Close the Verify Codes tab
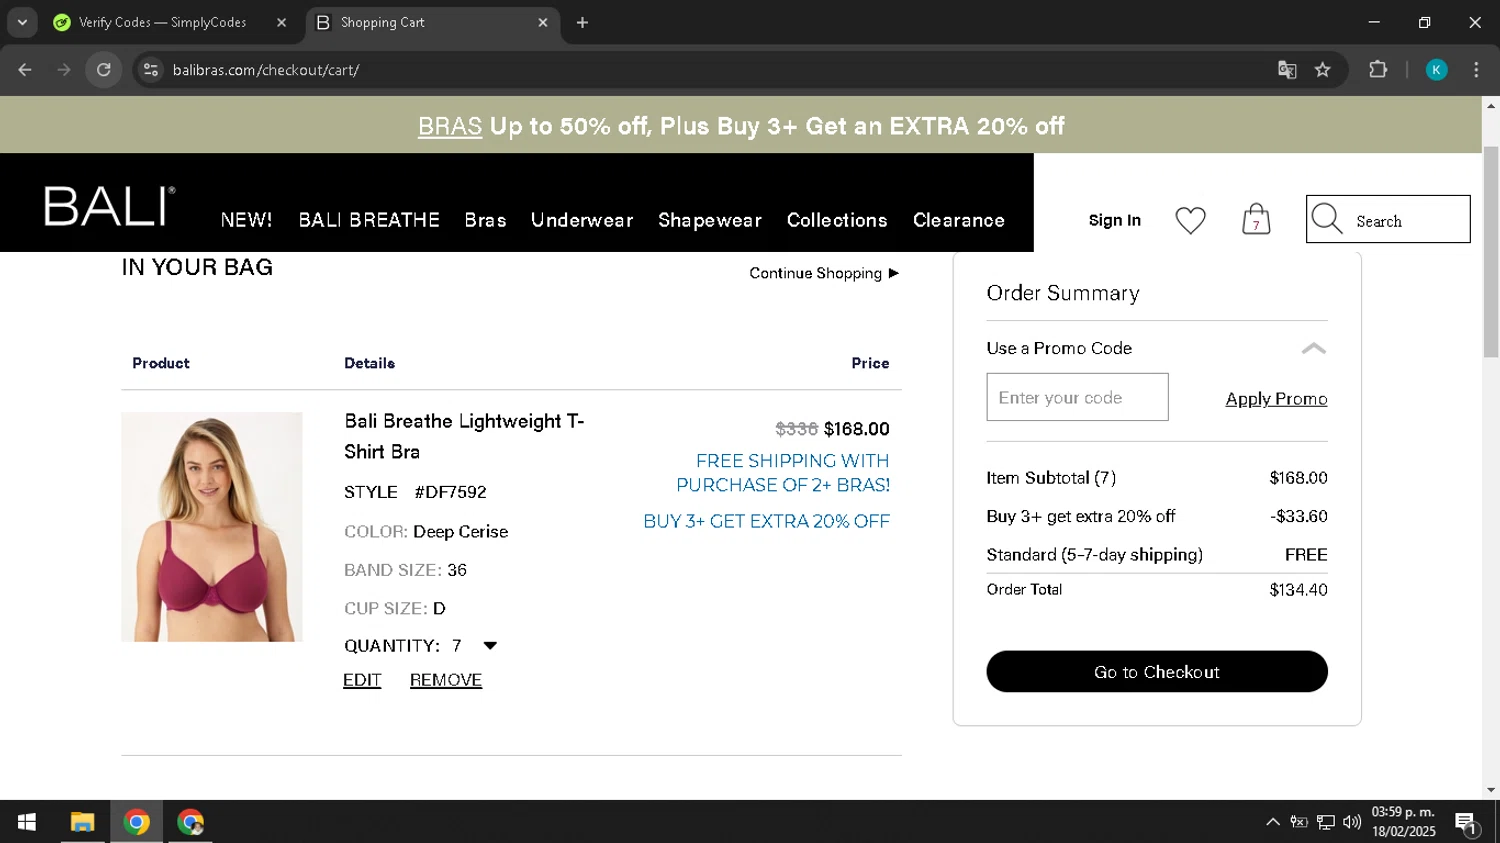This screenshot has width=1500, height=843. (281, 22)
